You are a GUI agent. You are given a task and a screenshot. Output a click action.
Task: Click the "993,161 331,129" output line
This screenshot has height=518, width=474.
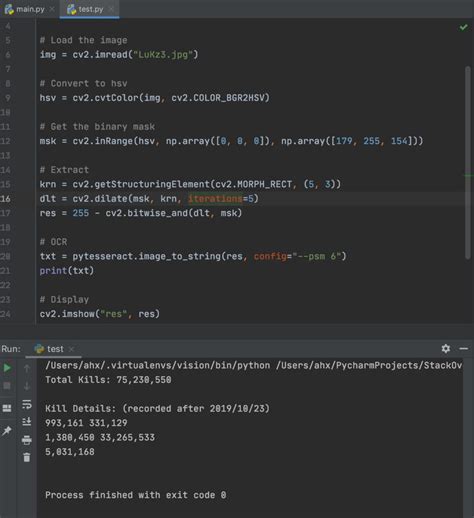pyautogui.click(x=86, y=423)
